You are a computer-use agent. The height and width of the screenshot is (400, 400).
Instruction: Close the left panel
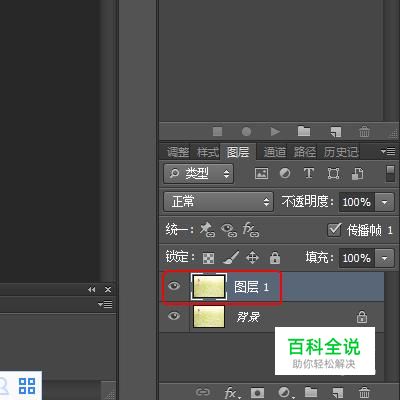point(108,290)
